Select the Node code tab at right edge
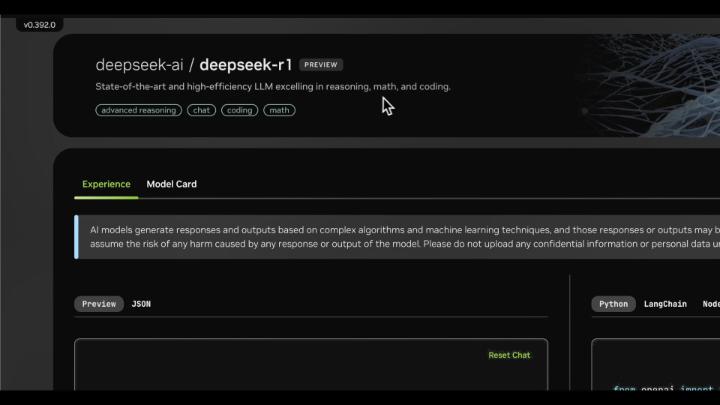 pyautogui.click(x=710, y=304)
